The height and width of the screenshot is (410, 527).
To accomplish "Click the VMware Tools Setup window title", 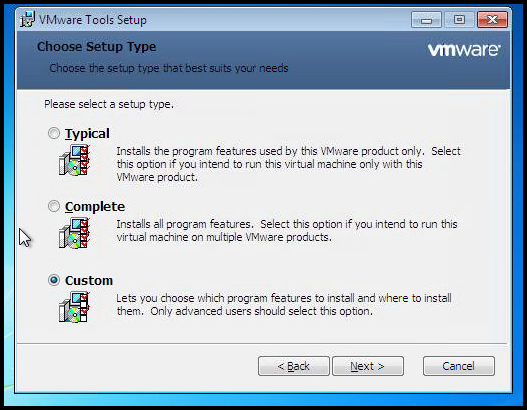I will click(x=93, y=20).
